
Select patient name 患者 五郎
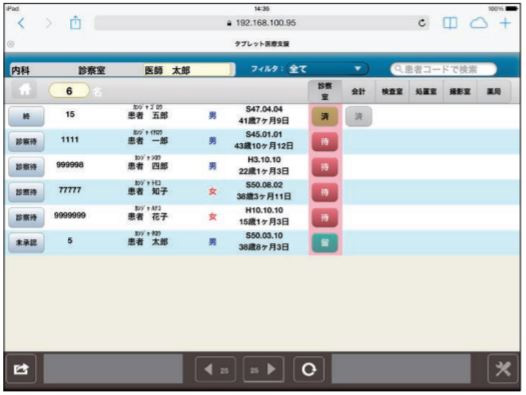tap(148, 116)
